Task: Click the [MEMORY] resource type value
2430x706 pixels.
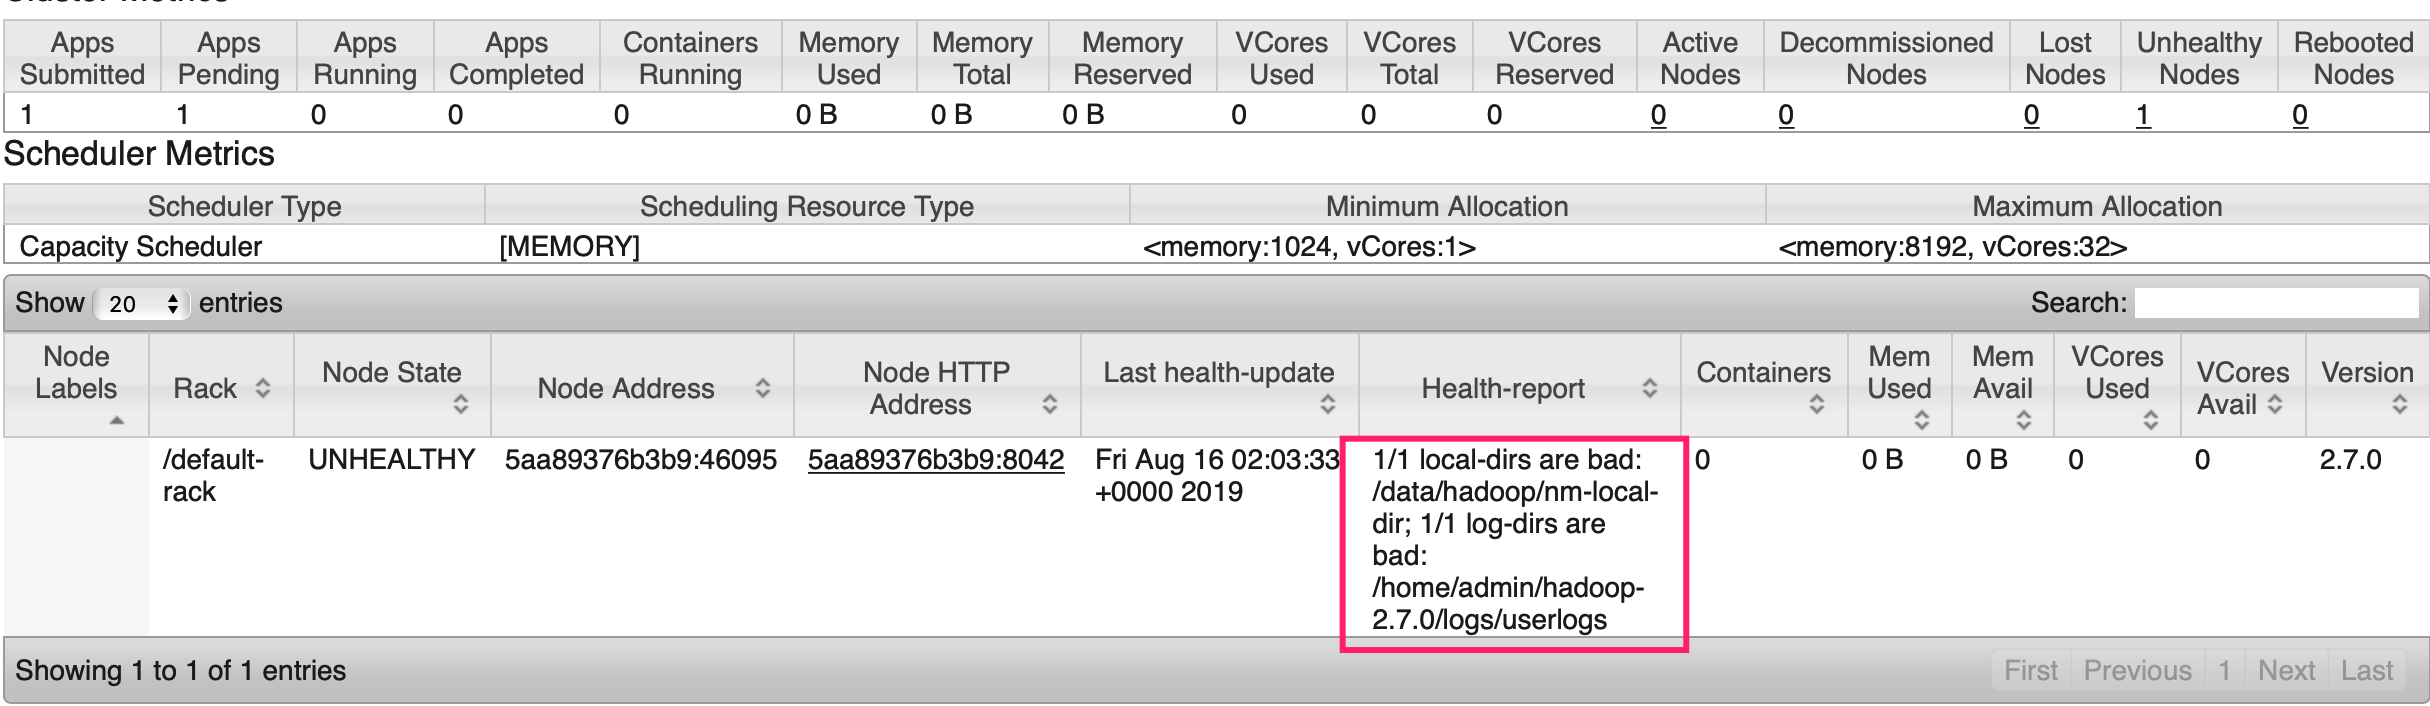Action: (x=569, y=247)
